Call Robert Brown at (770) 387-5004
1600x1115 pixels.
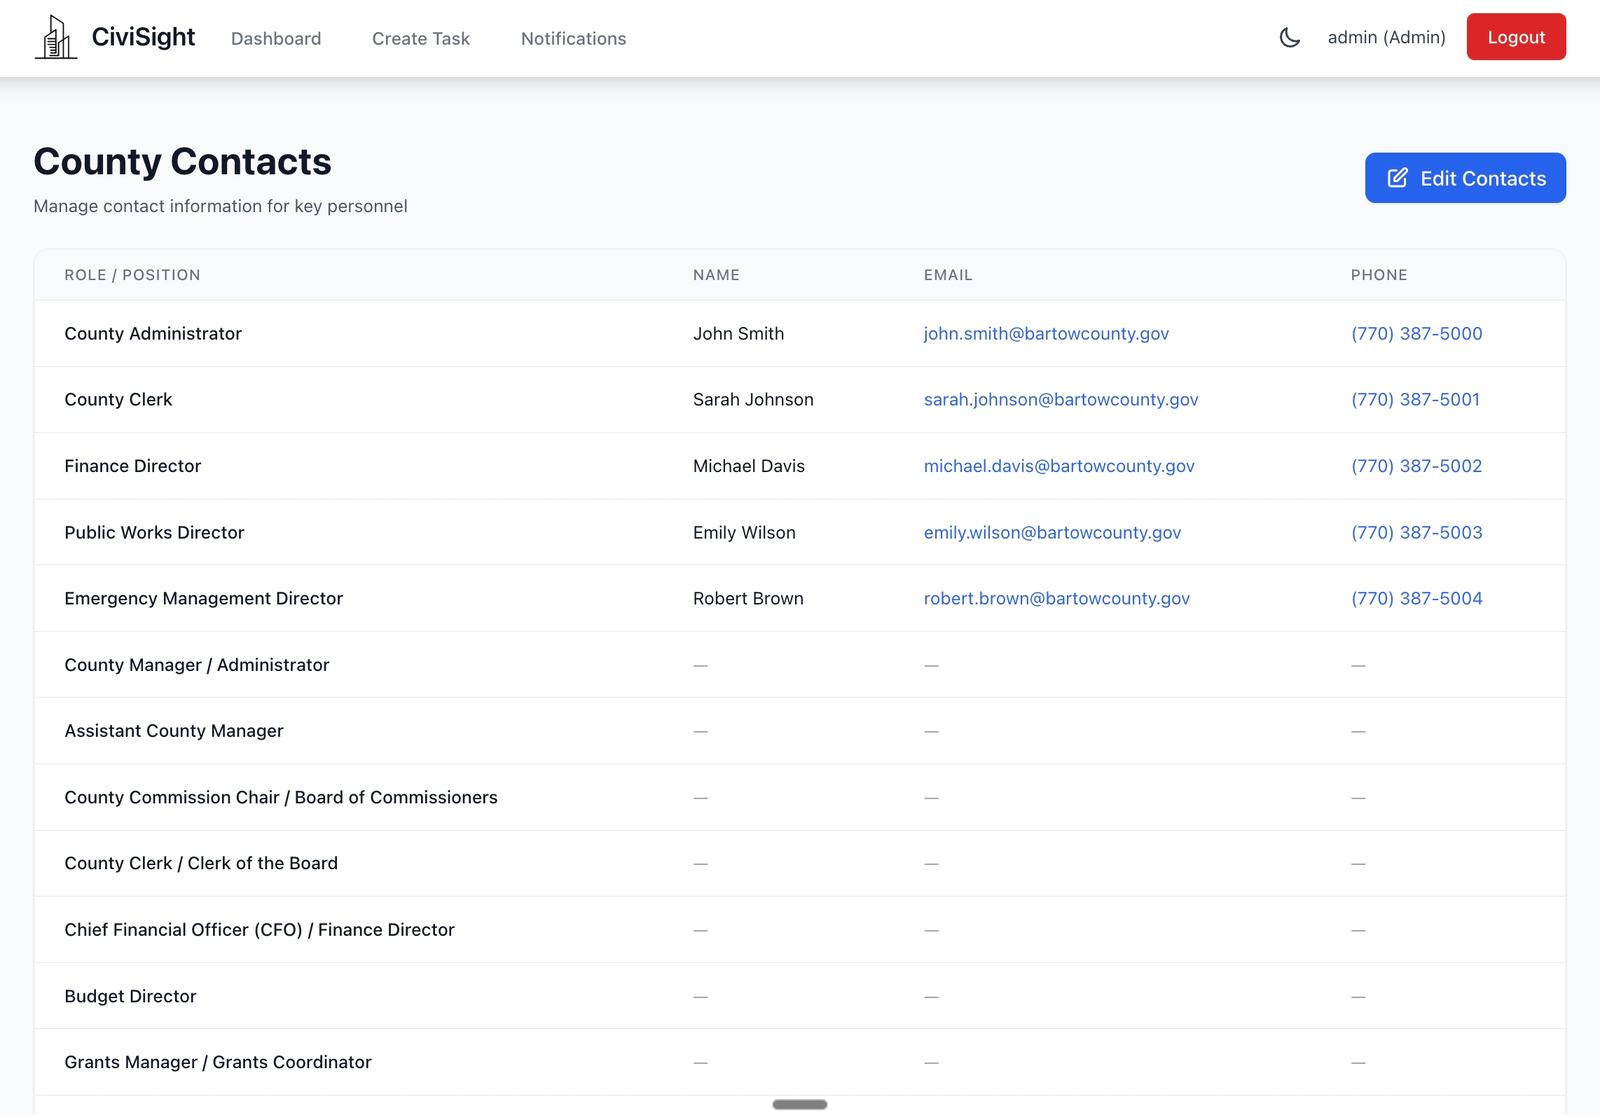click(x=1416, y=598)
